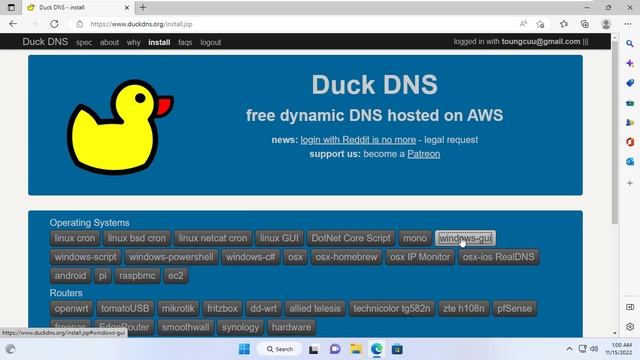Pick the ec2 button
Screen dimensions: 640x360
176,276
